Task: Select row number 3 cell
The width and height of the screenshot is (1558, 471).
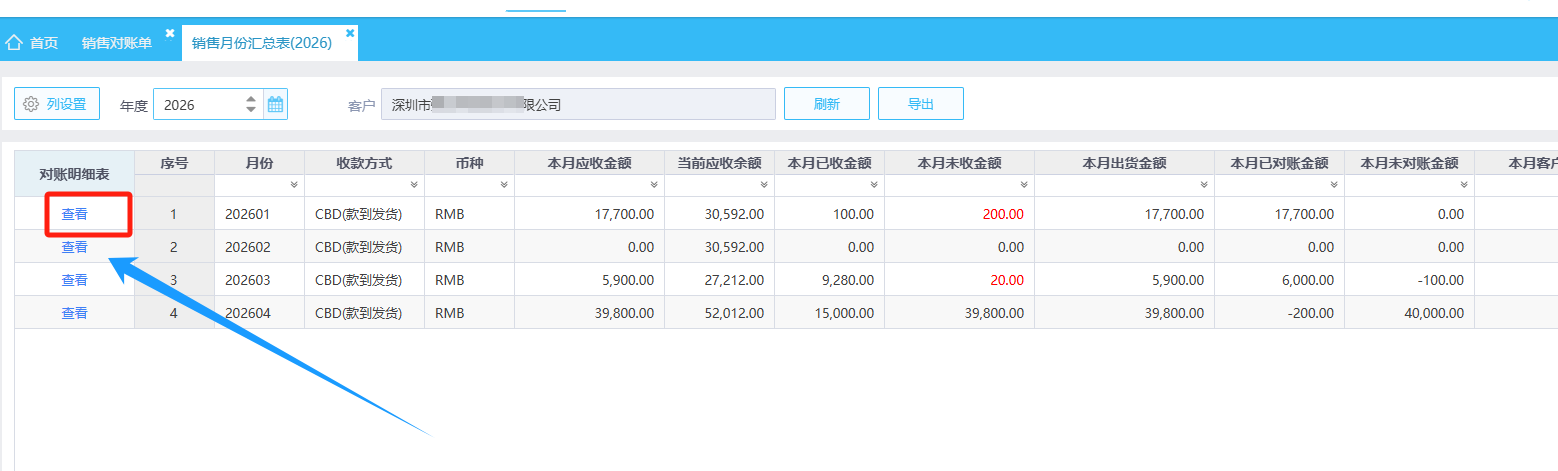Action: (174, 280)
